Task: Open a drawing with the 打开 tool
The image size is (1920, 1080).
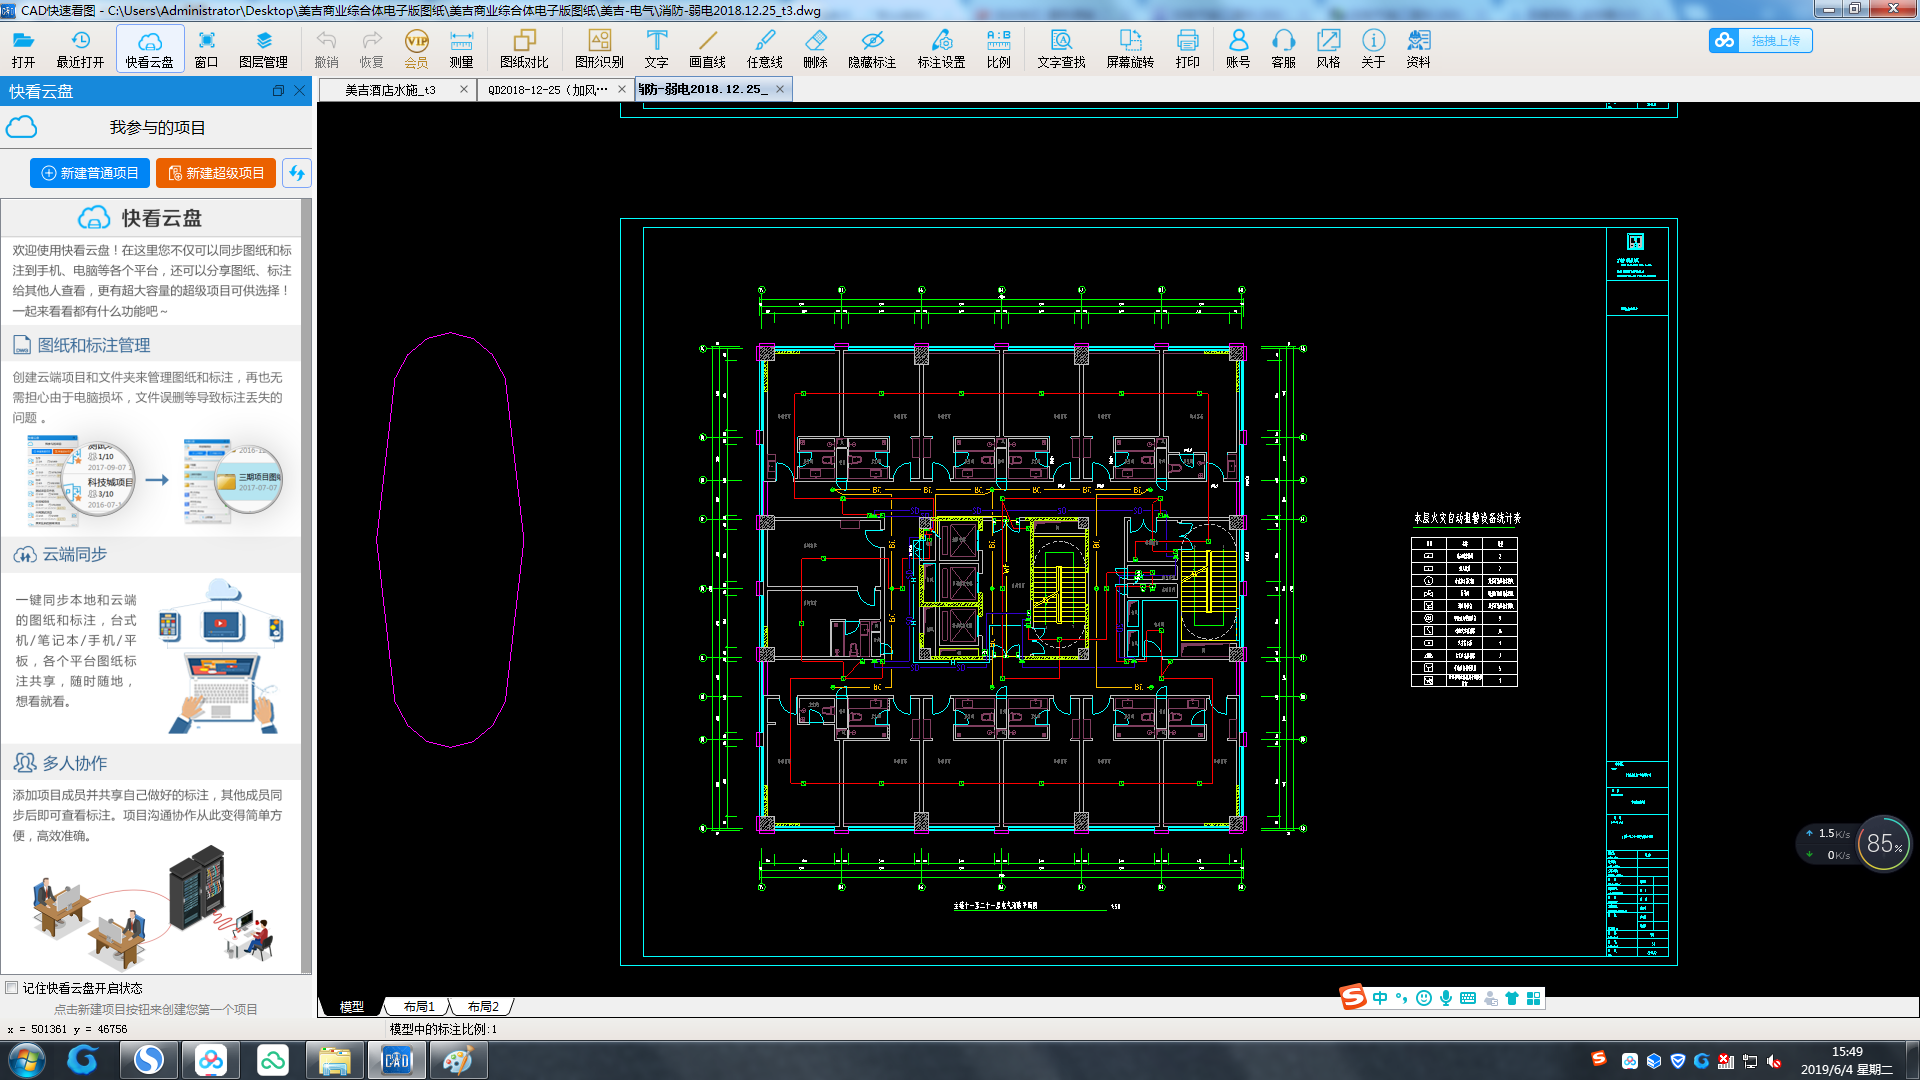Action: [23, 48]
